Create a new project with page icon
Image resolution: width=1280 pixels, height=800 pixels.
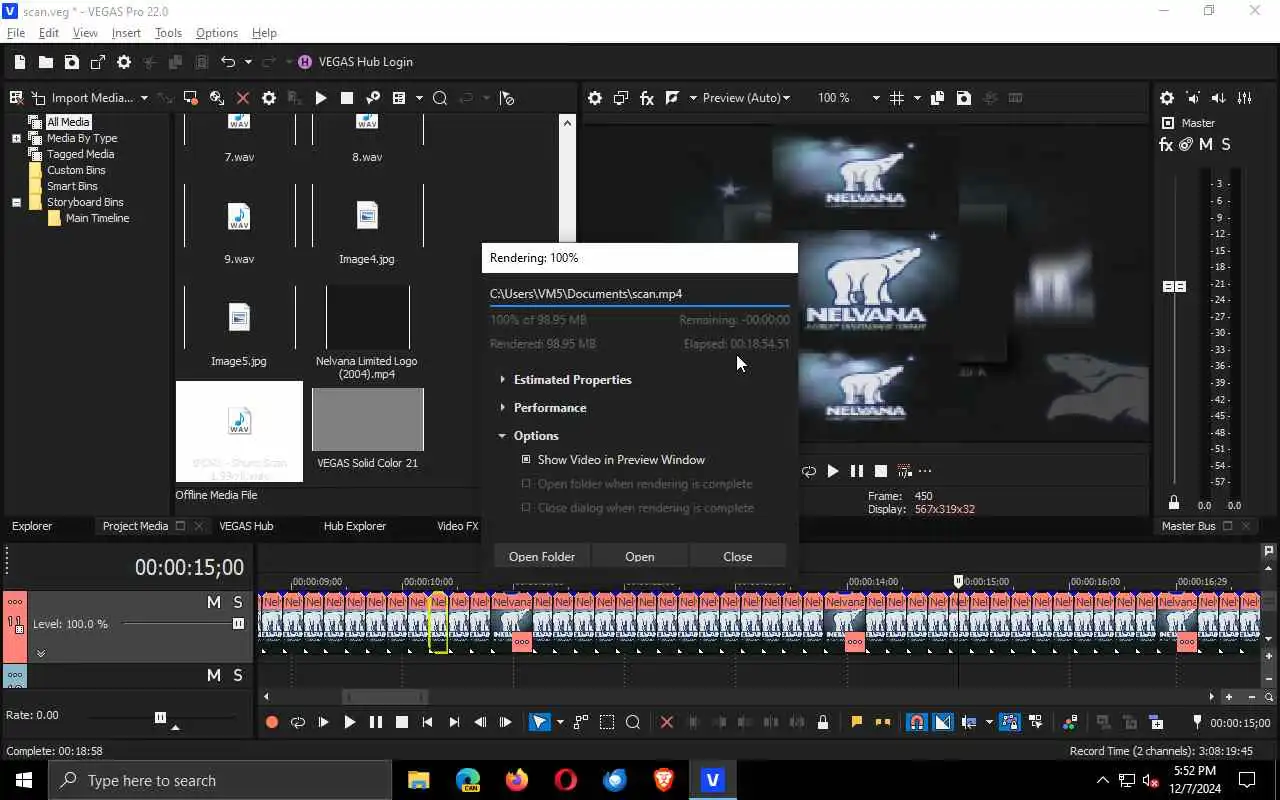point(20,62)
